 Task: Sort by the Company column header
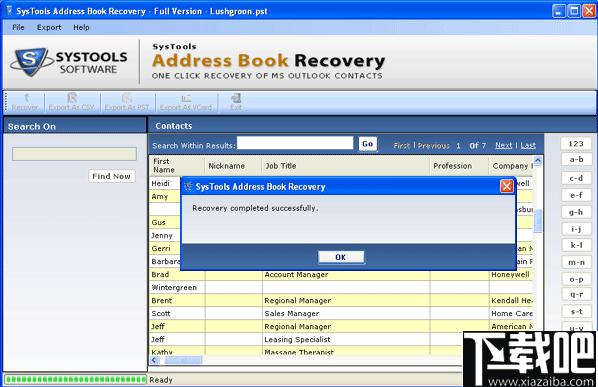(511, 165)
